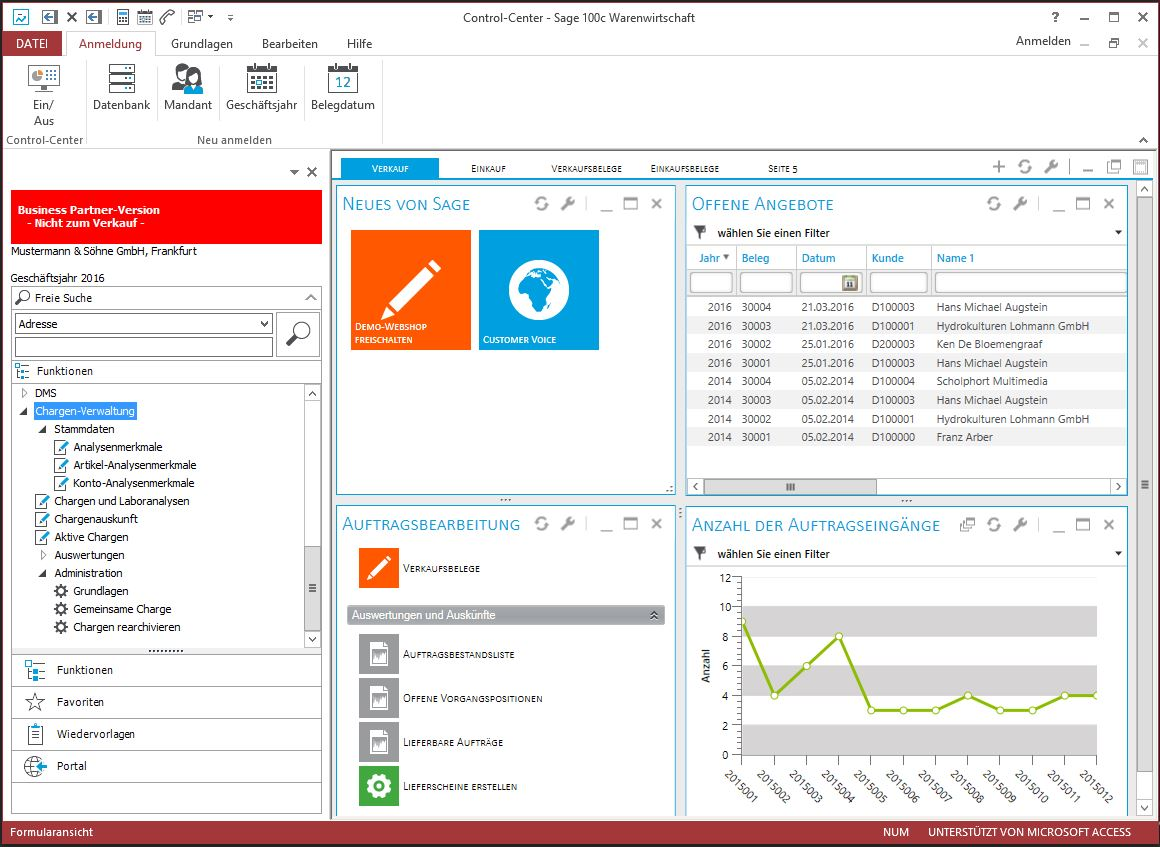The width and height of the screenshot is (1160, 847).
Task: Open the Belegdatum ribbon icon
Action: 342,79
